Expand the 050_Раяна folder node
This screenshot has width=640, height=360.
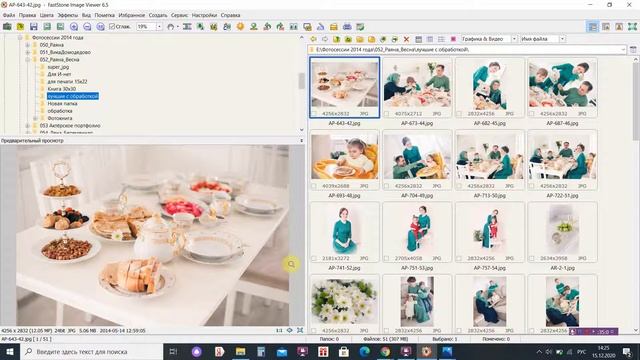(x=27, y=45)
